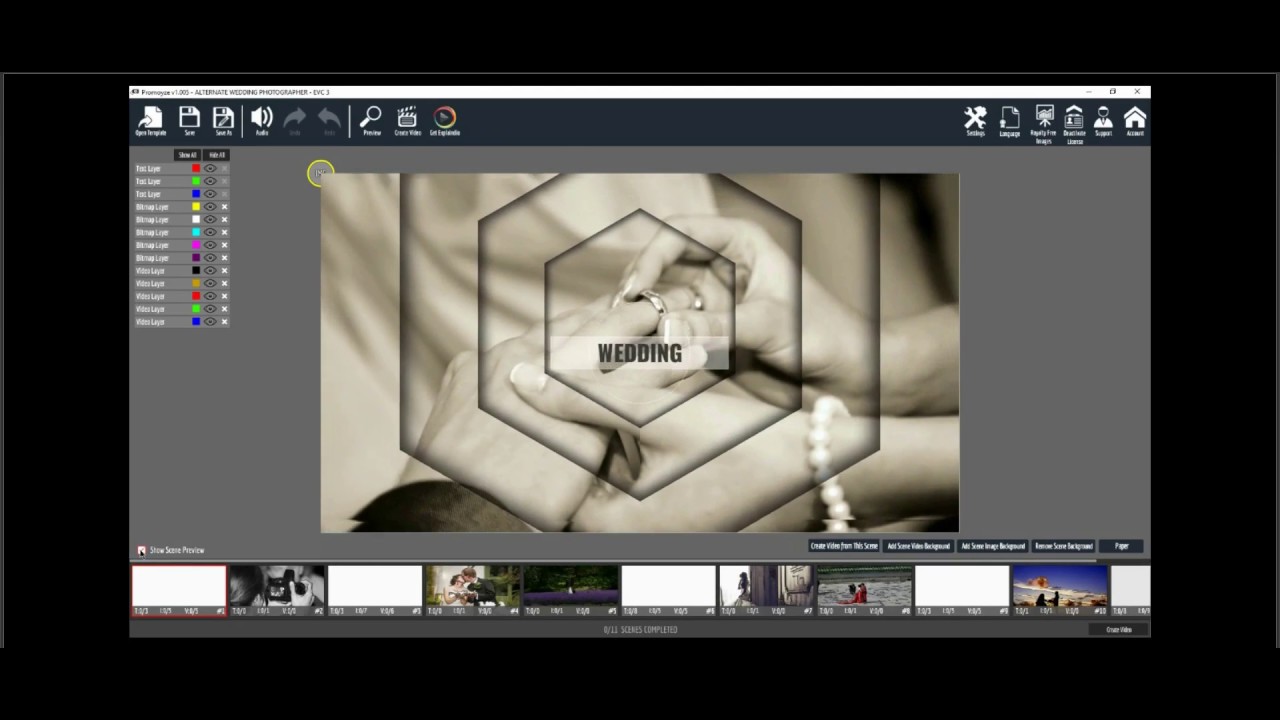Click the Create Video clapperboard icon
Viewport: 1280px width, 720px height.
(x=407, y=120)
